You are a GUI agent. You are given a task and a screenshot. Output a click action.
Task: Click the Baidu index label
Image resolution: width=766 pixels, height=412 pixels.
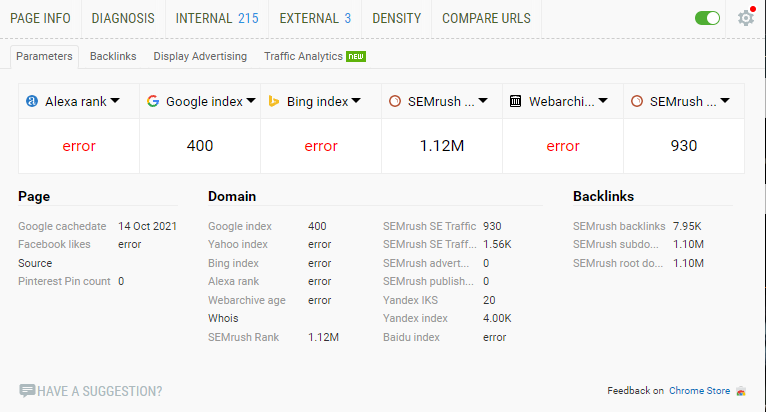pyautogui.click(x=411, y=337)
